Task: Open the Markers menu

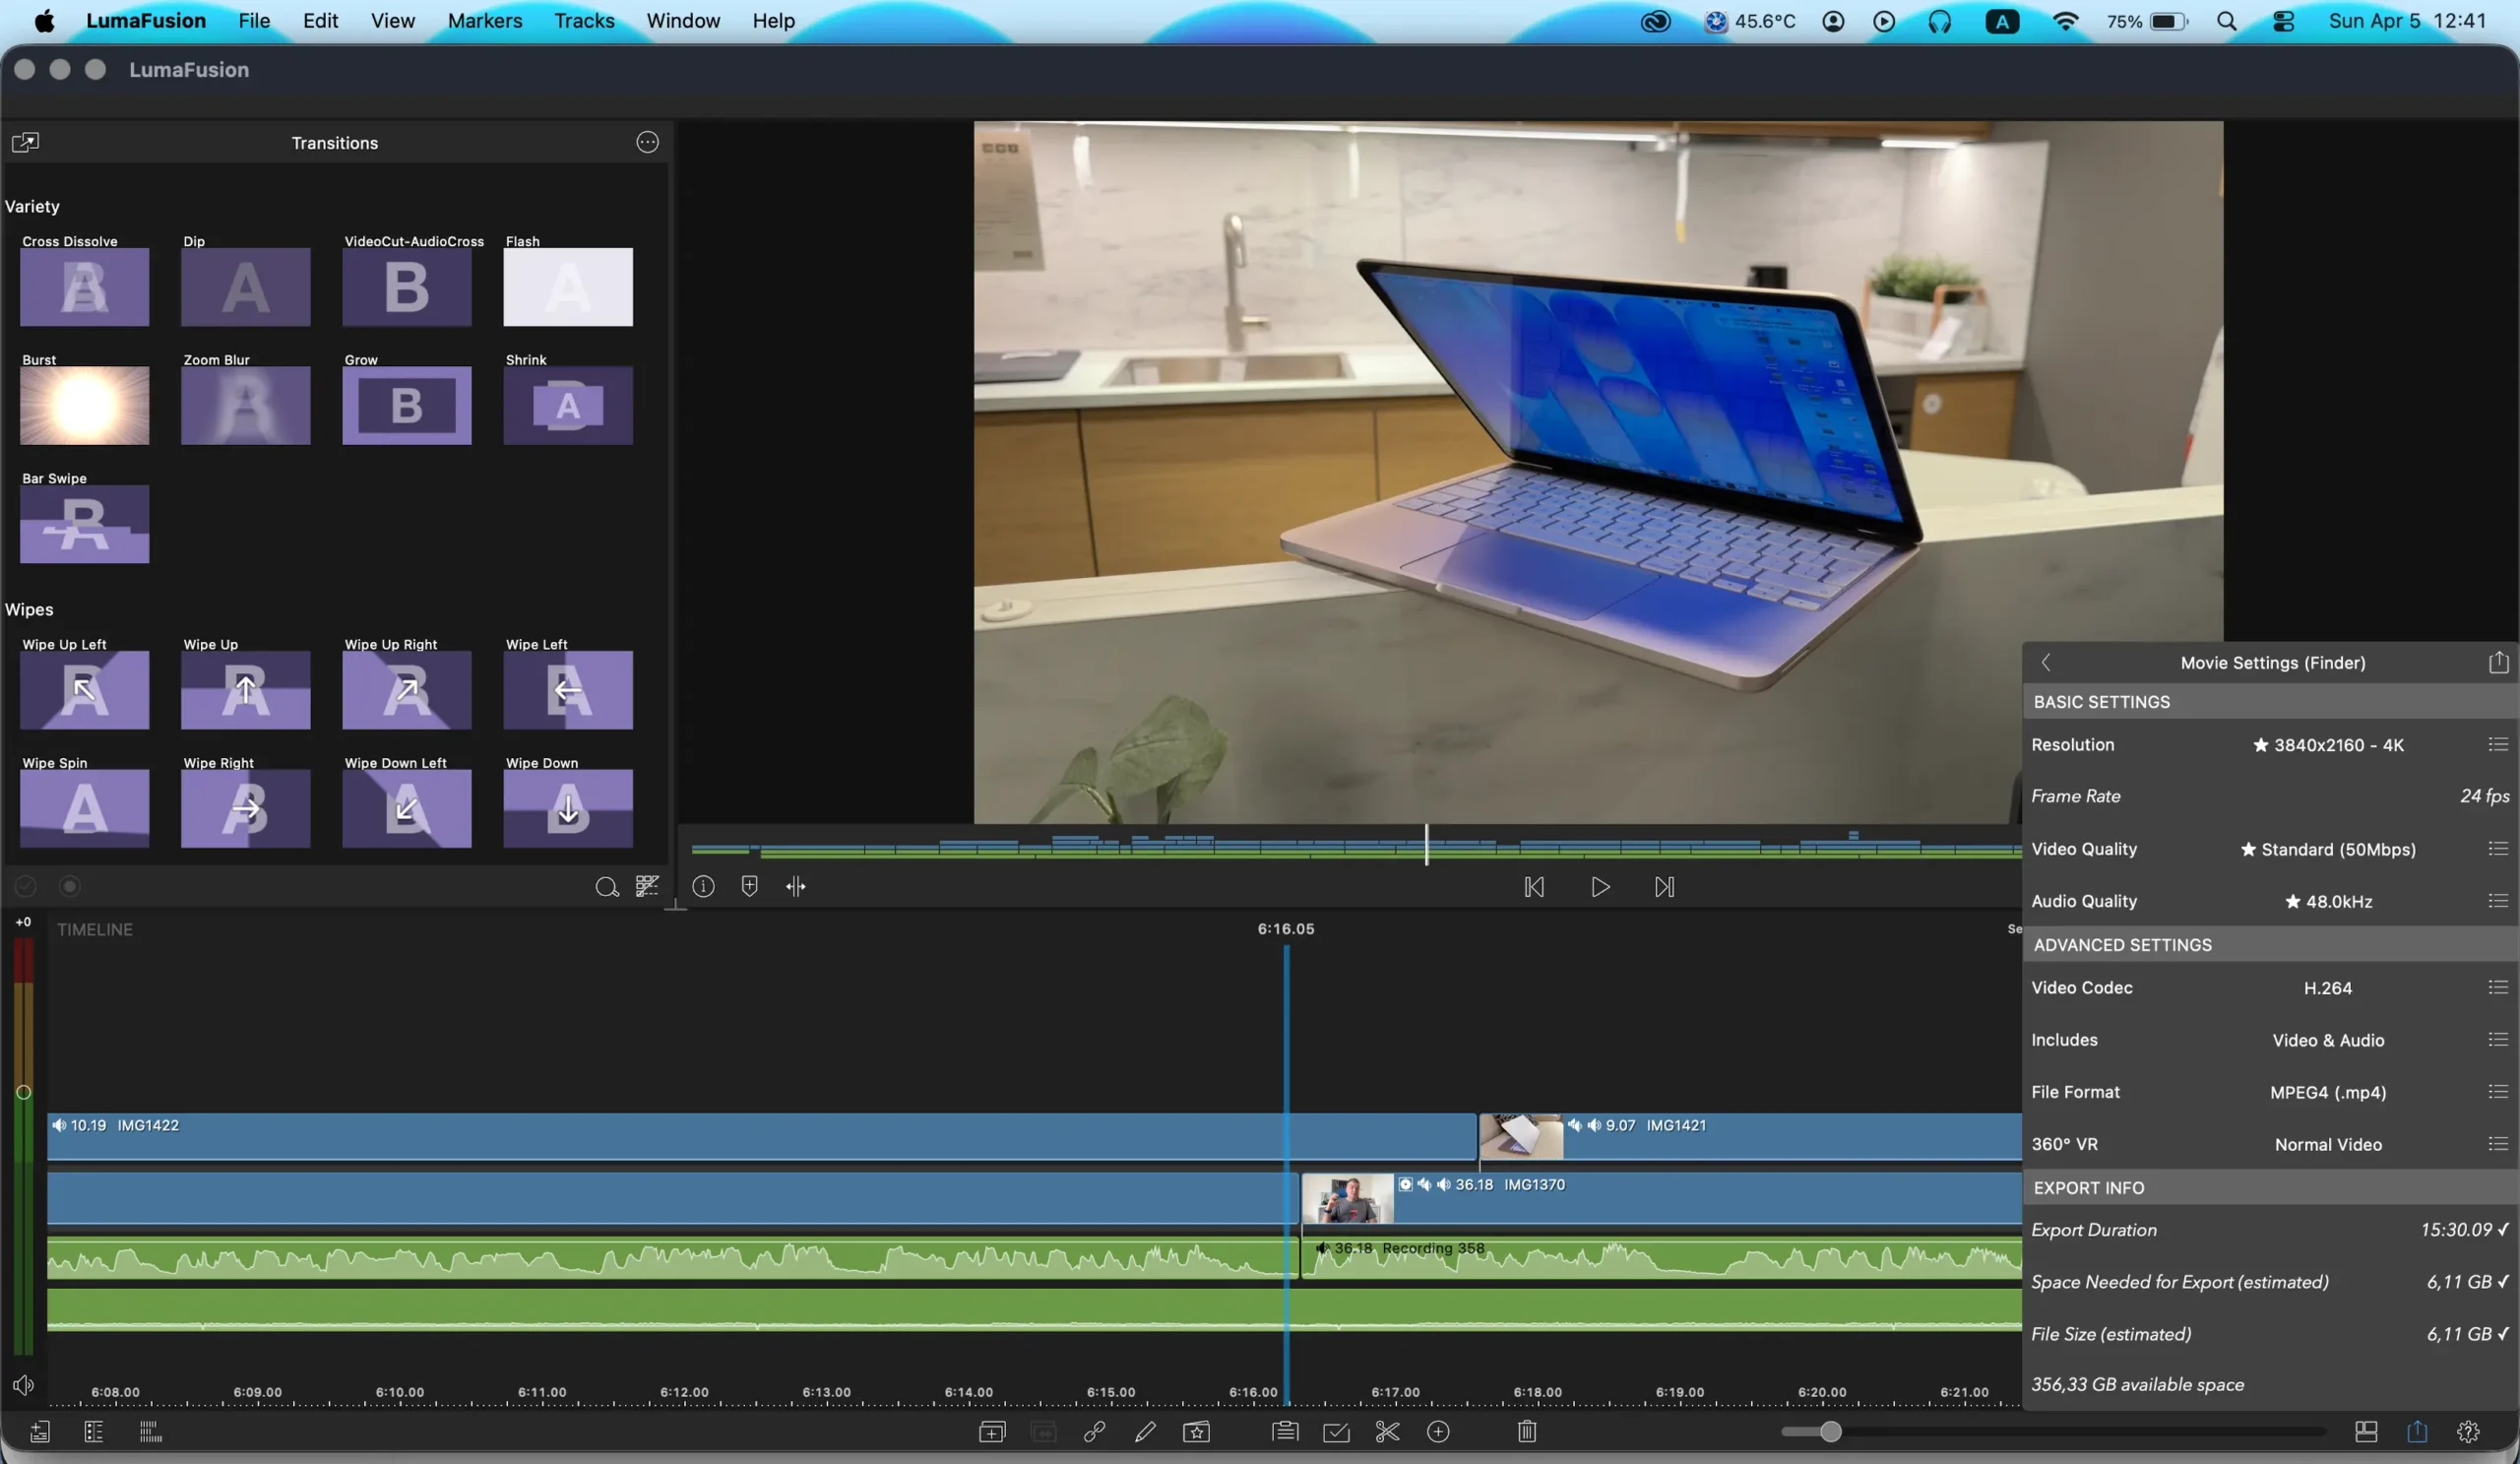Action: 484,21
